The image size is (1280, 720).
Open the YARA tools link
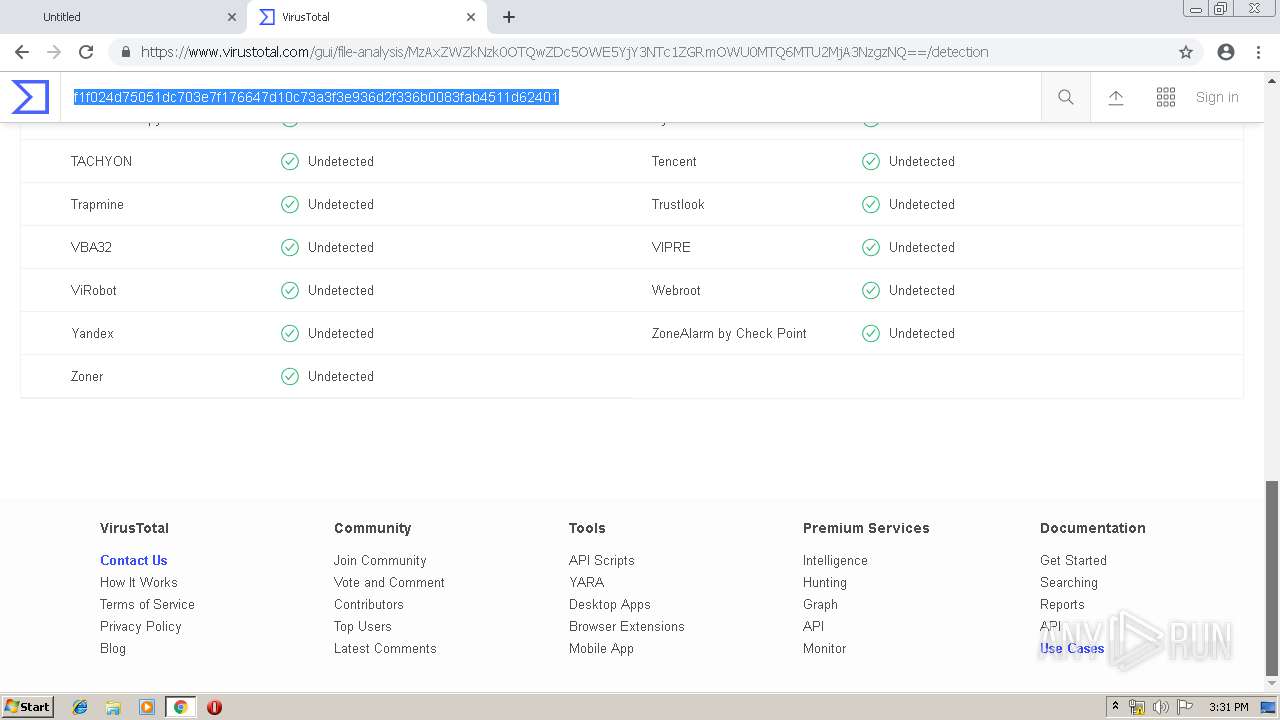point(586,582)
